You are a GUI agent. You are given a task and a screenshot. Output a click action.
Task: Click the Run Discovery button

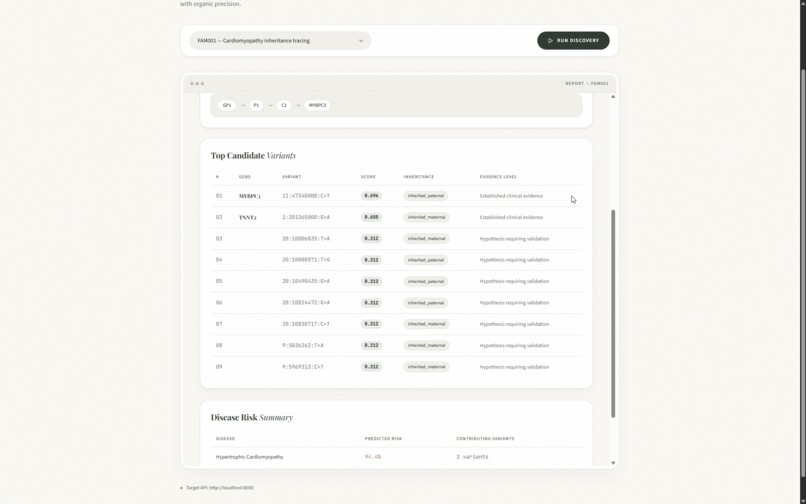tap(573, 41)
